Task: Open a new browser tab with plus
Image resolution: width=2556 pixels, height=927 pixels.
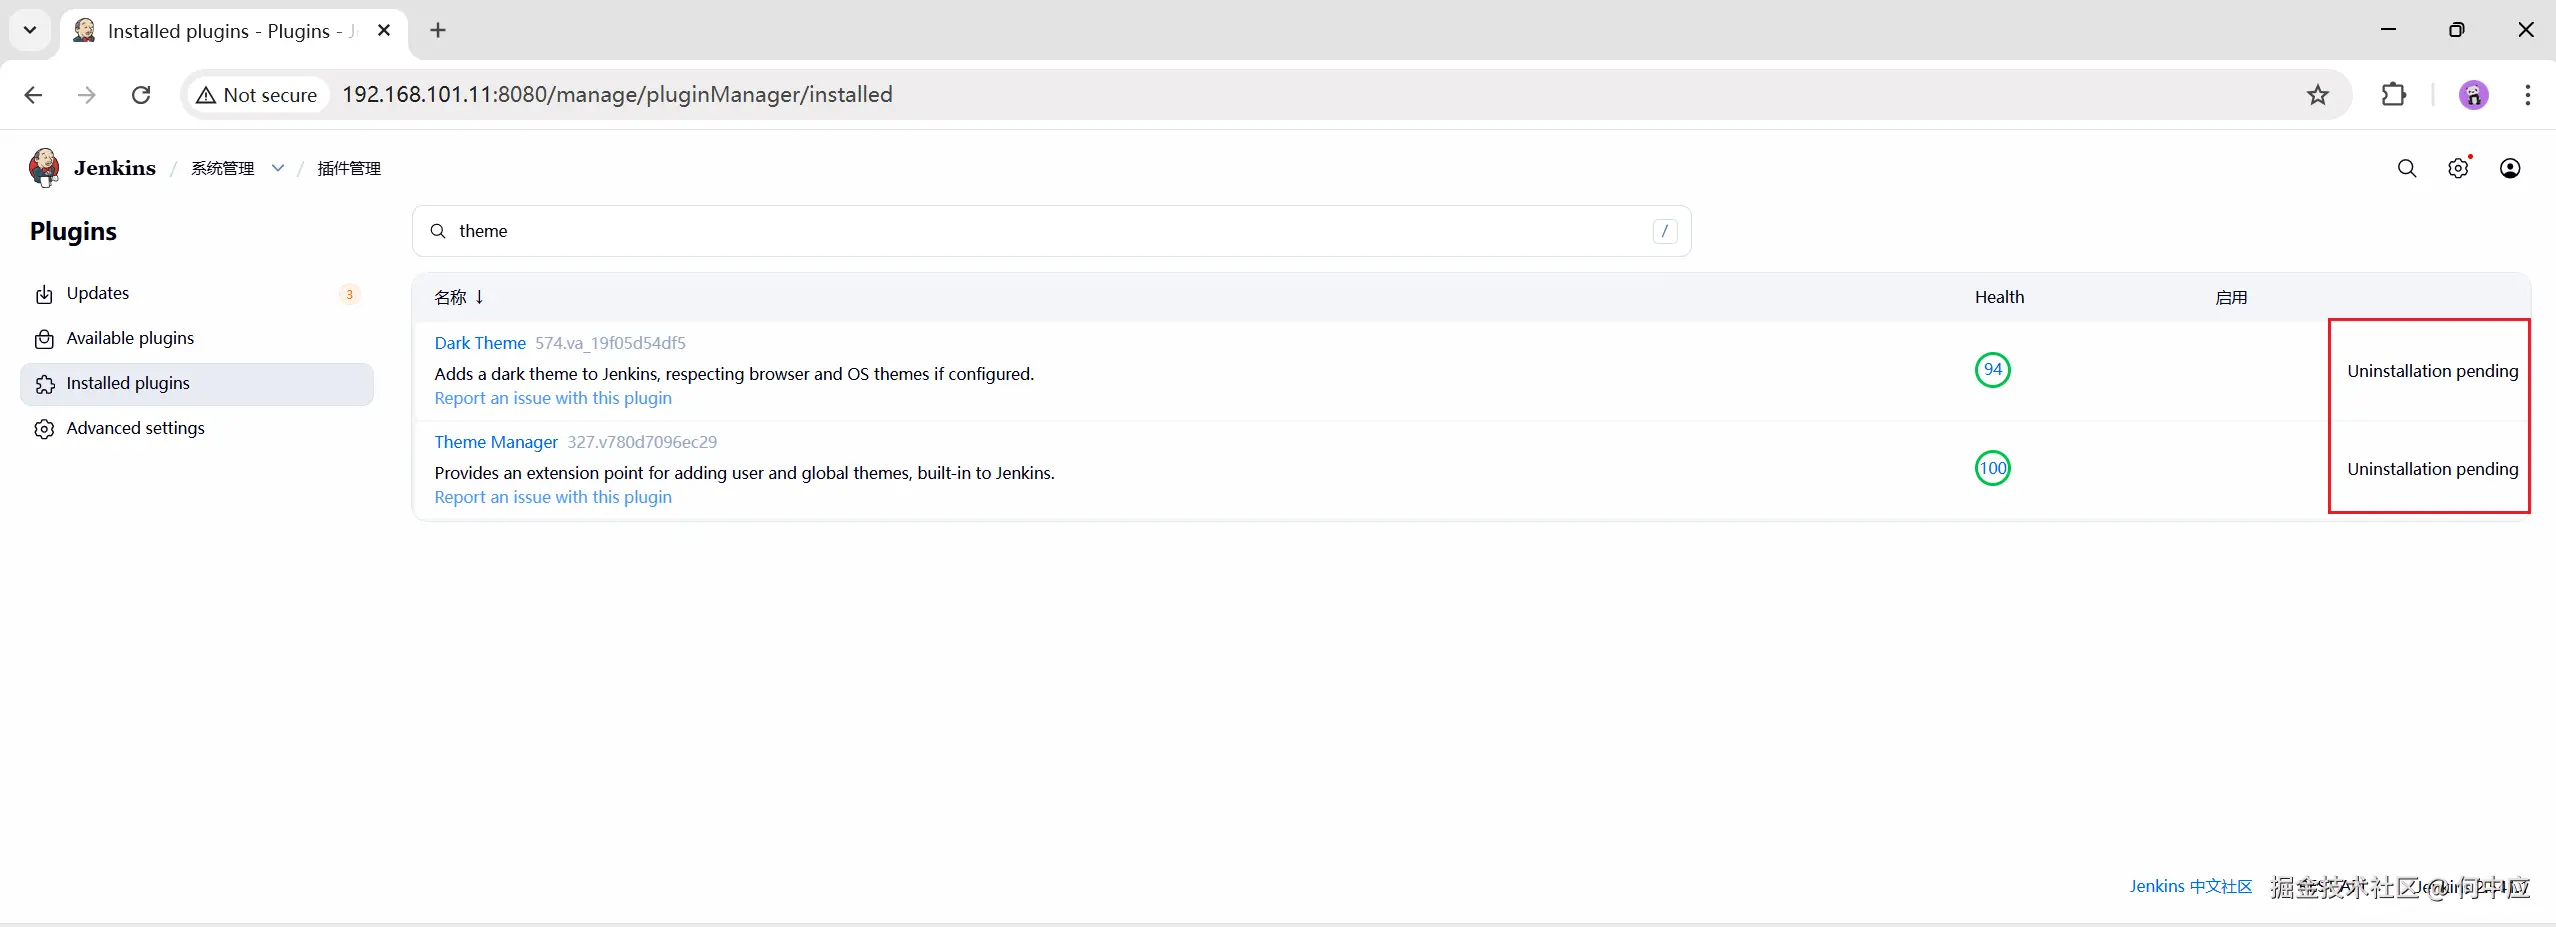Action: 438,30
